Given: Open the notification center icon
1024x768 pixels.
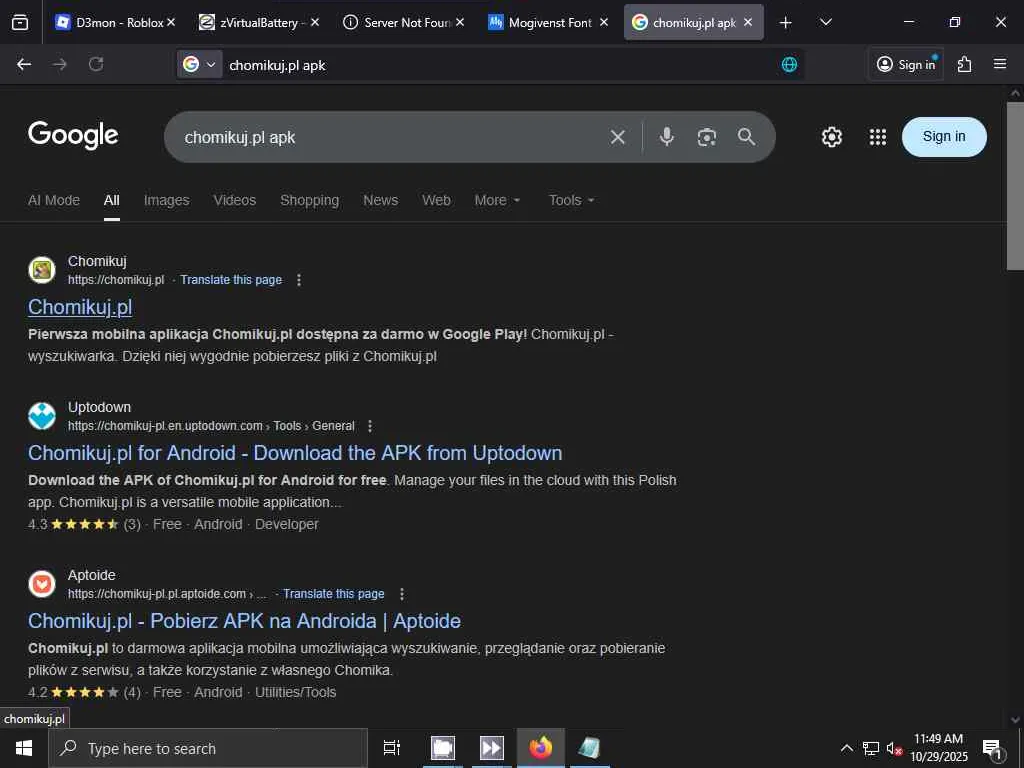Looking at the screenshot, I should coord(993,749).
